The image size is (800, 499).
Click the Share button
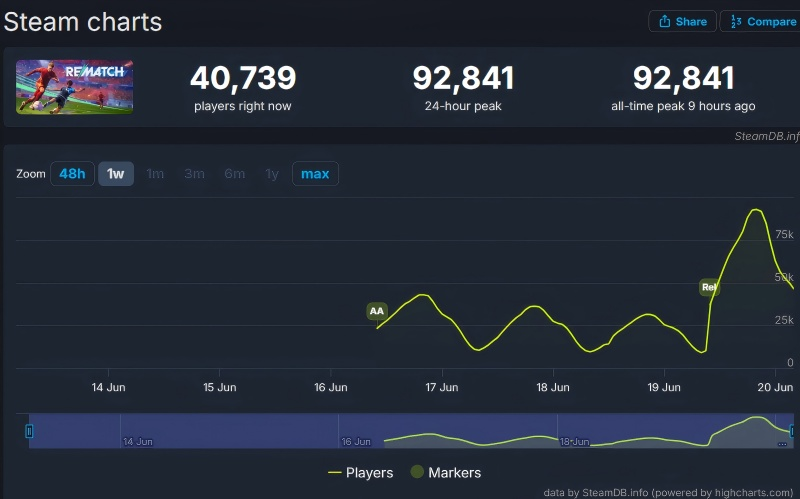[682, 21]
